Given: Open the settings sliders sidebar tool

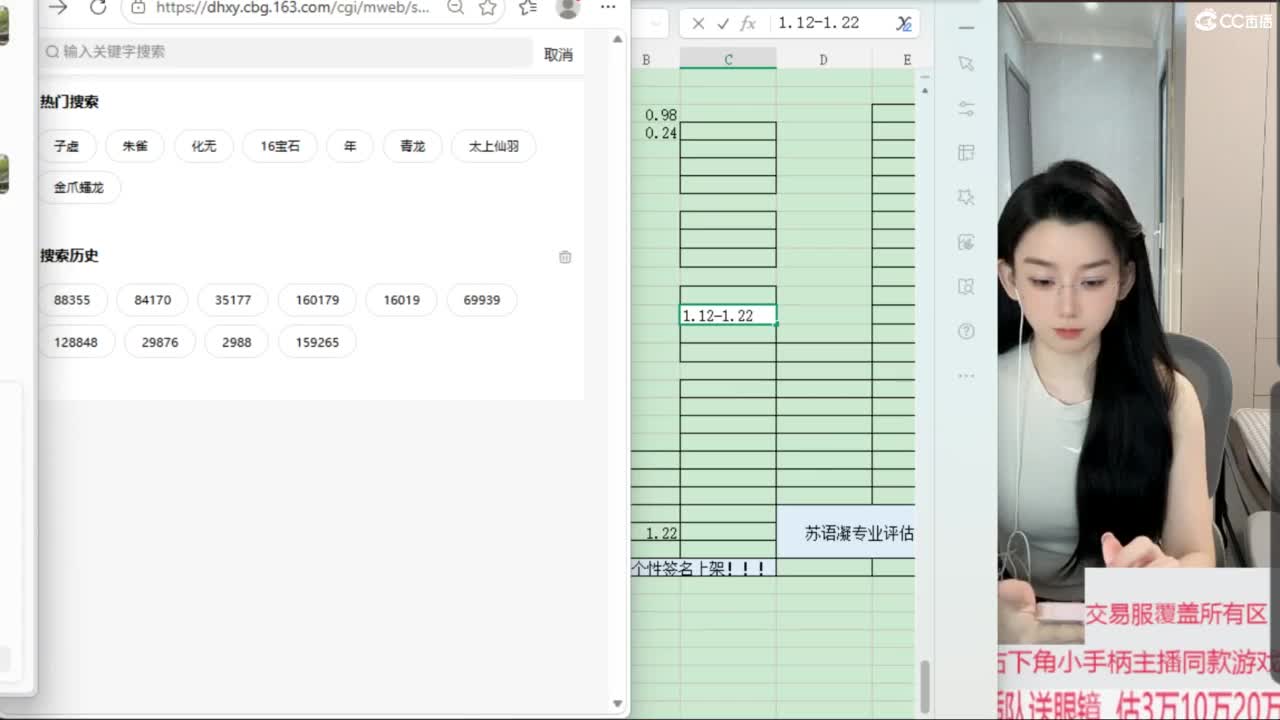Looking at the screenshot, I should 965,108.
